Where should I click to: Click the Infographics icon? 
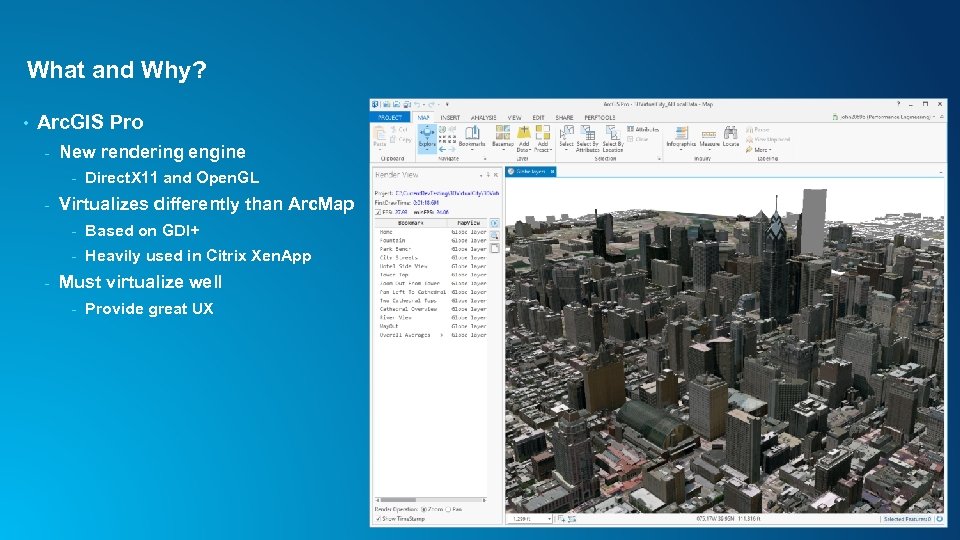point(681,132)
